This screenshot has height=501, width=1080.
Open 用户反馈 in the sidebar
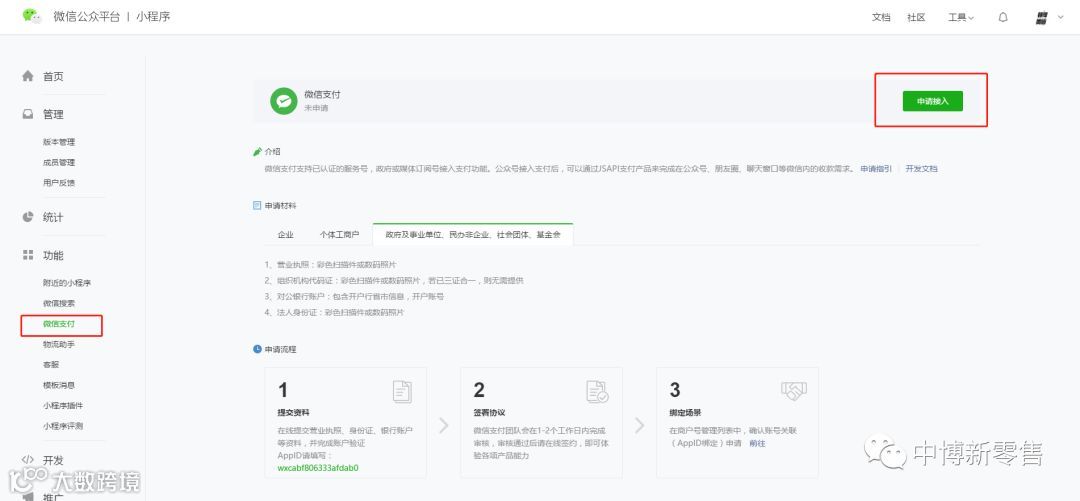(59, 183)
